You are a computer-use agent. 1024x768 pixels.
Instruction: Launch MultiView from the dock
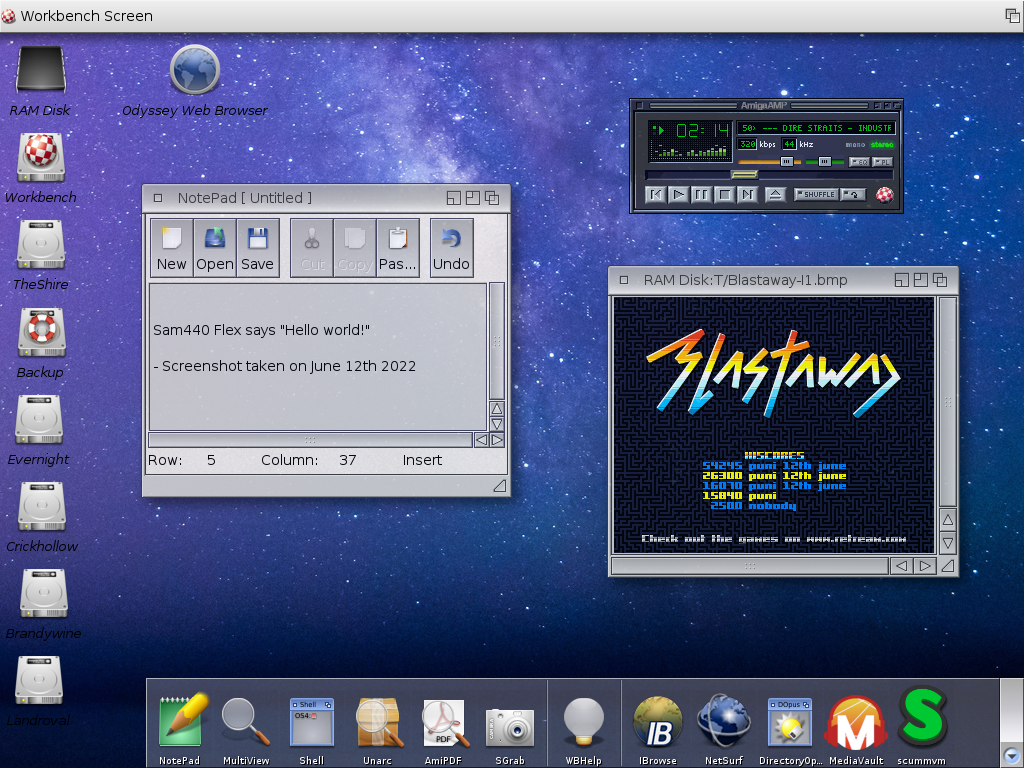pos(246,722)
